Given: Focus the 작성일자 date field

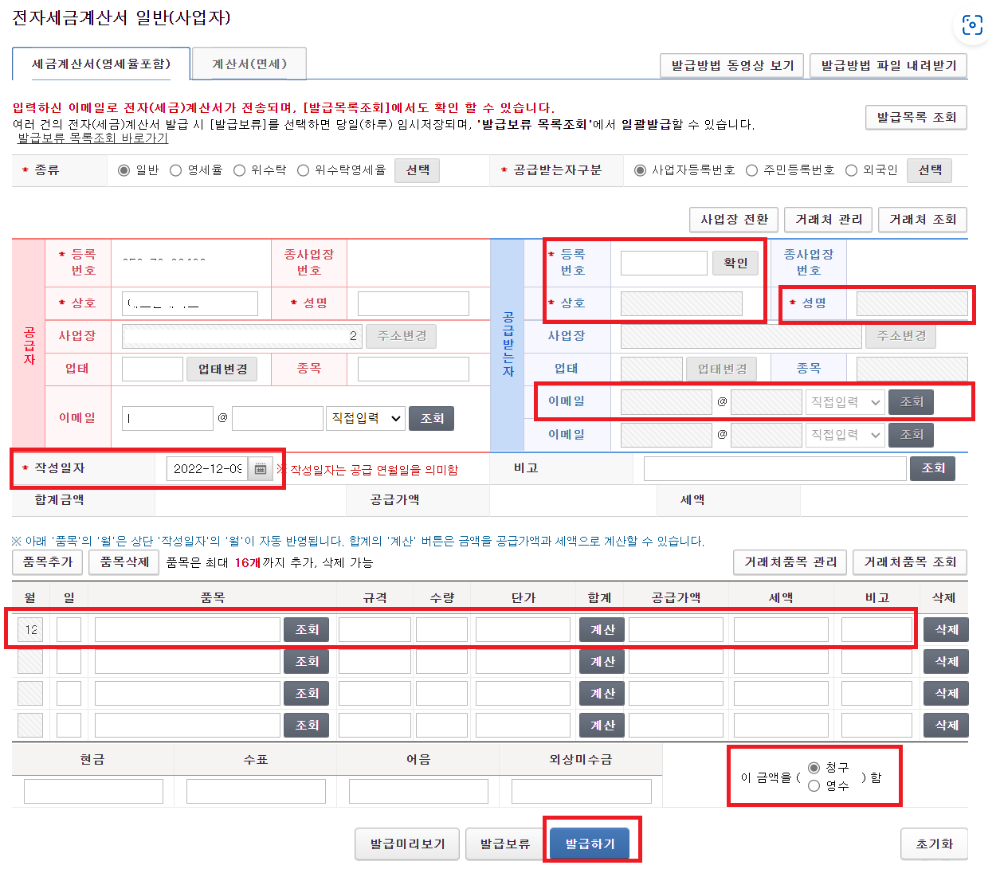Looking at the screenshot, I should point(208,469).
